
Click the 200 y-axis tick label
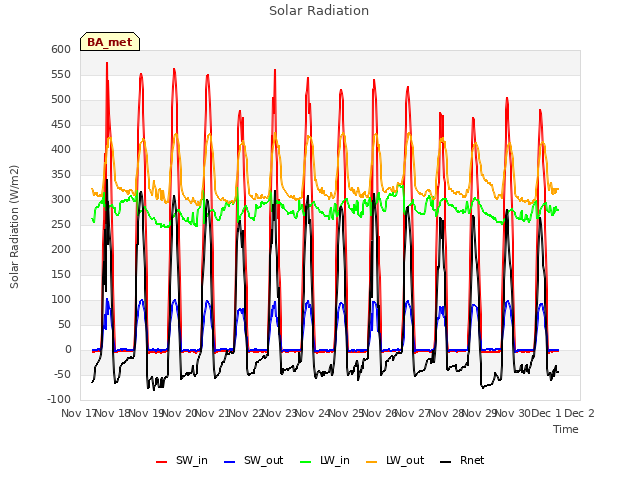pyautogui.click(x=61, y=249)
